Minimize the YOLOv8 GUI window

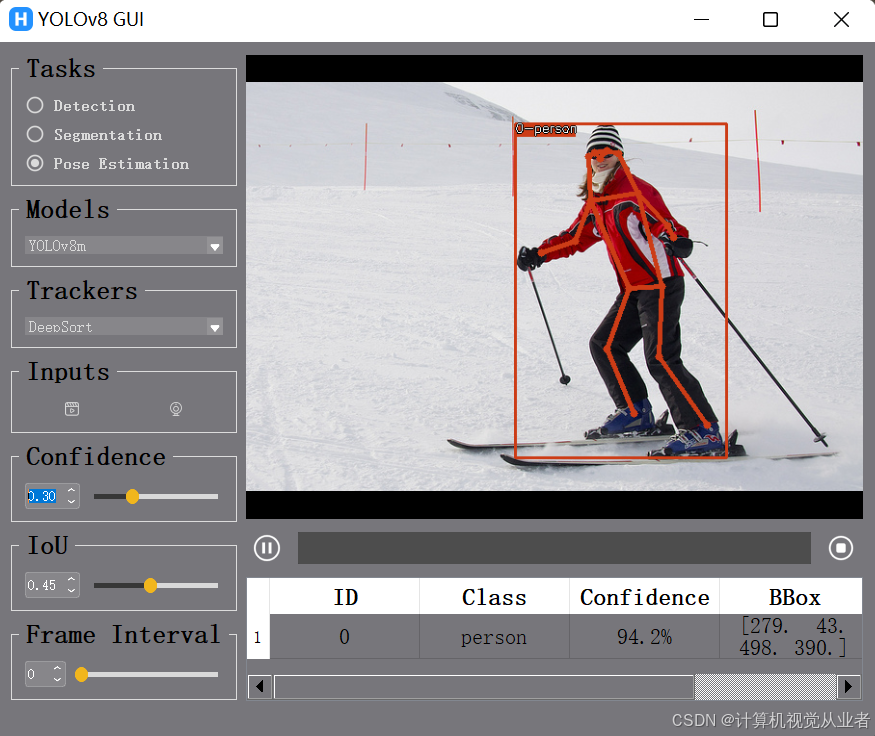click(x=701, y=20)
